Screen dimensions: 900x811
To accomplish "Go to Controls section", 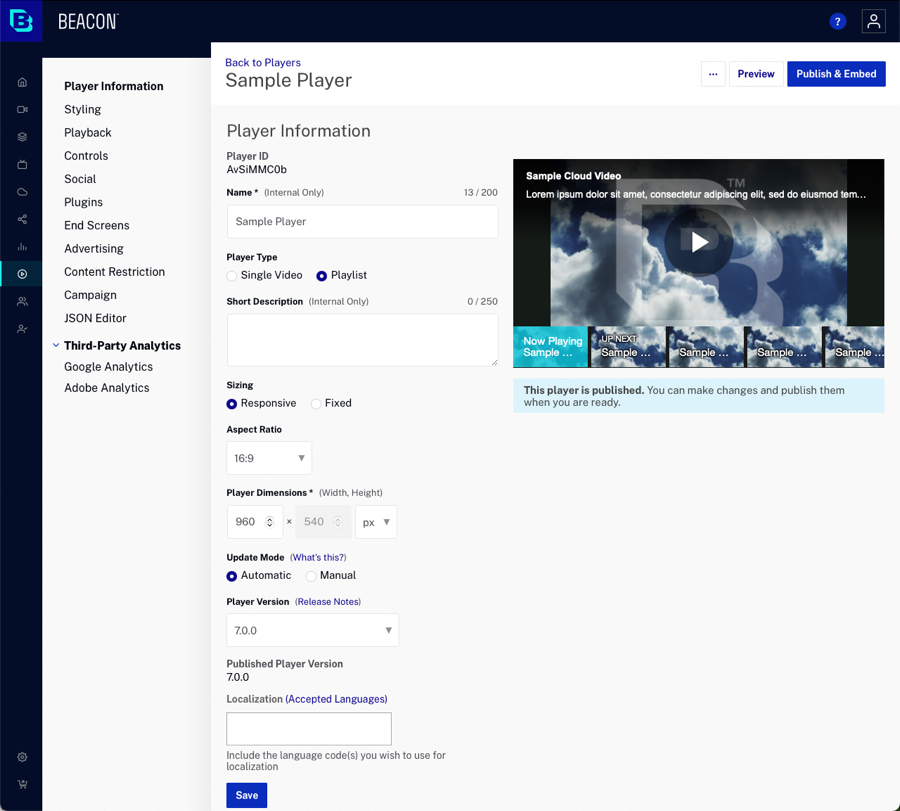I will click(x=86, y=156).
